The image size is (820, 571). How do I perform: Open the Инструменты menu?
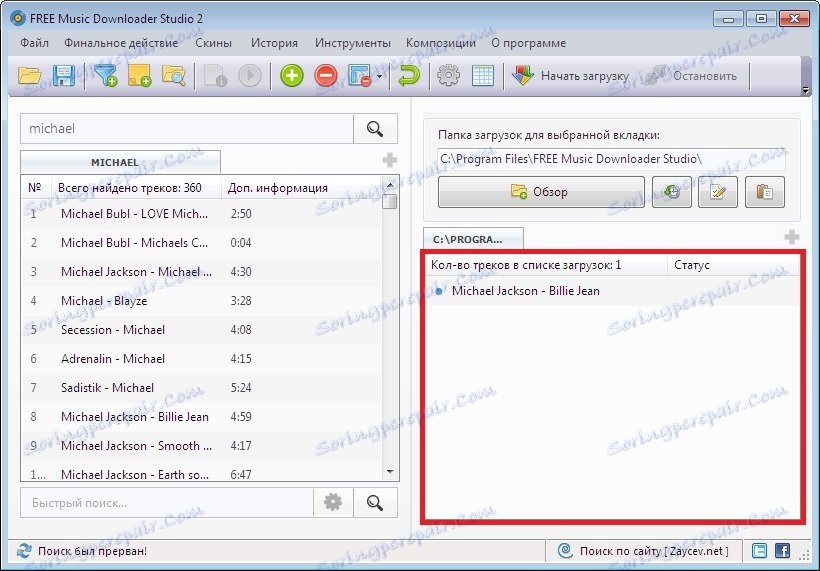click(353, 43)
